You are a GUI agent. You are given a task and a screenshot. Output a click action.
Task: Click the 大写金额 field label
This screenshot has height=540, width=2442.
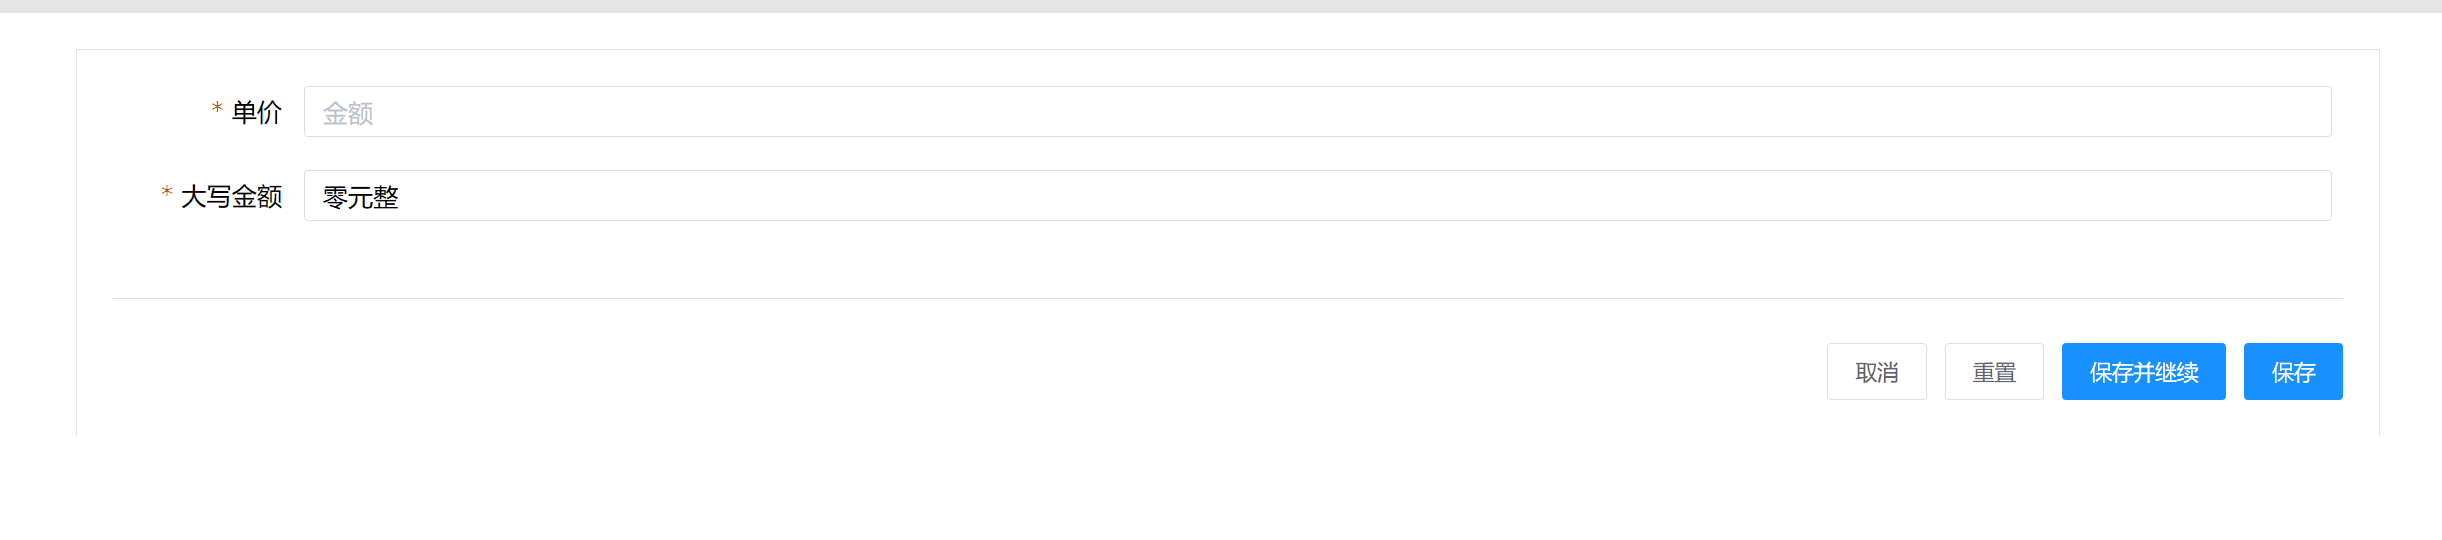[232, 196]
